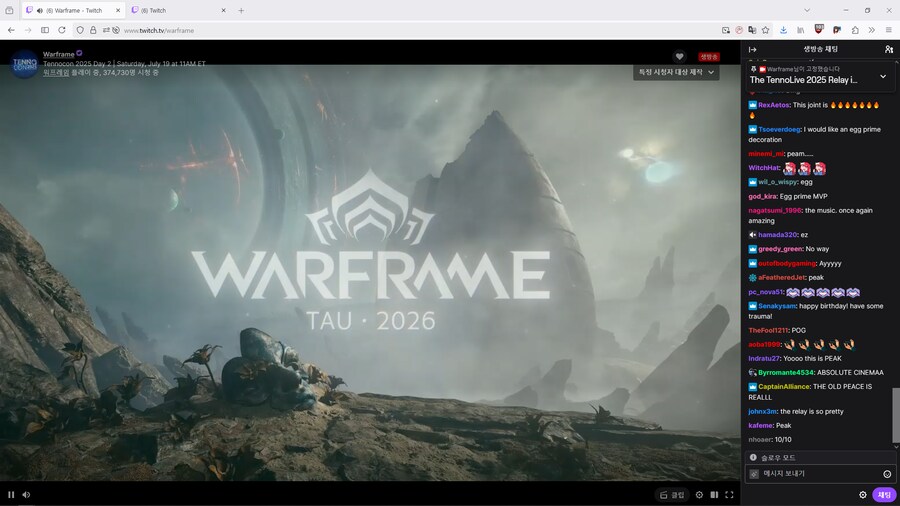Go back to the previous page

(11, 30)
